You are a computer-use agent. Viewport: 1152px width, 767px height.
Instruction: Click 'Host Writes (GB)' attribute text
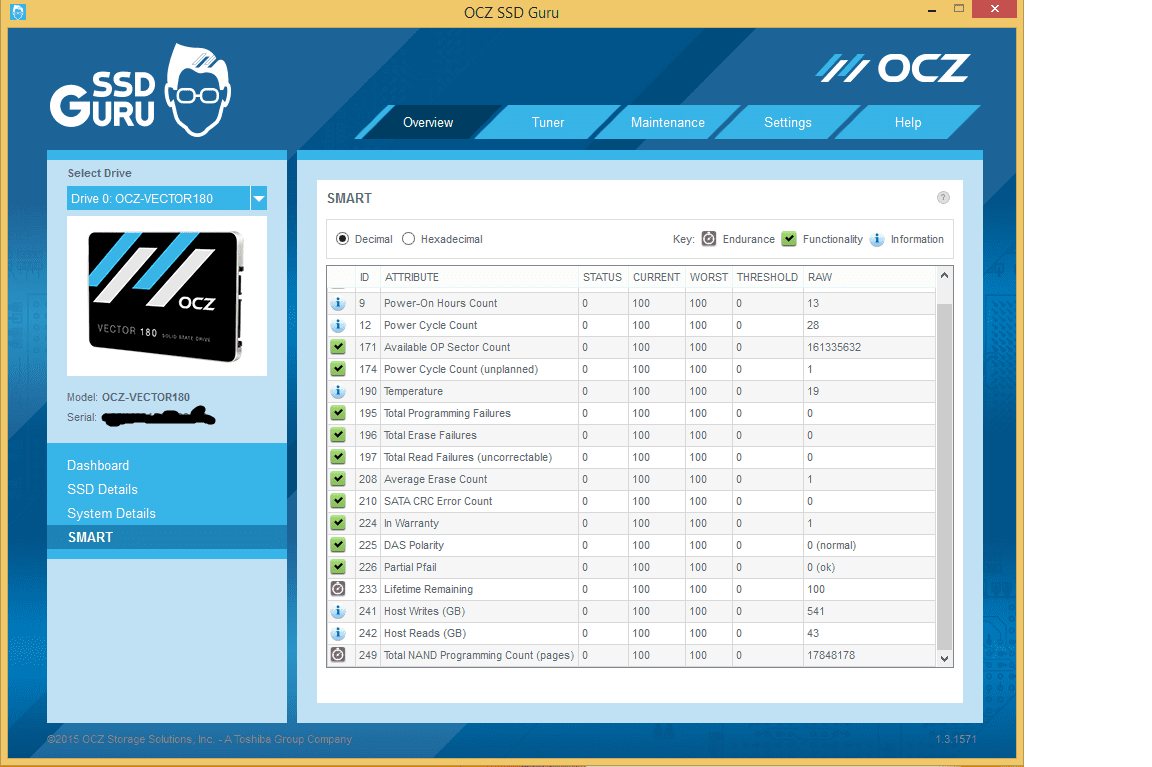pos(424,611)
